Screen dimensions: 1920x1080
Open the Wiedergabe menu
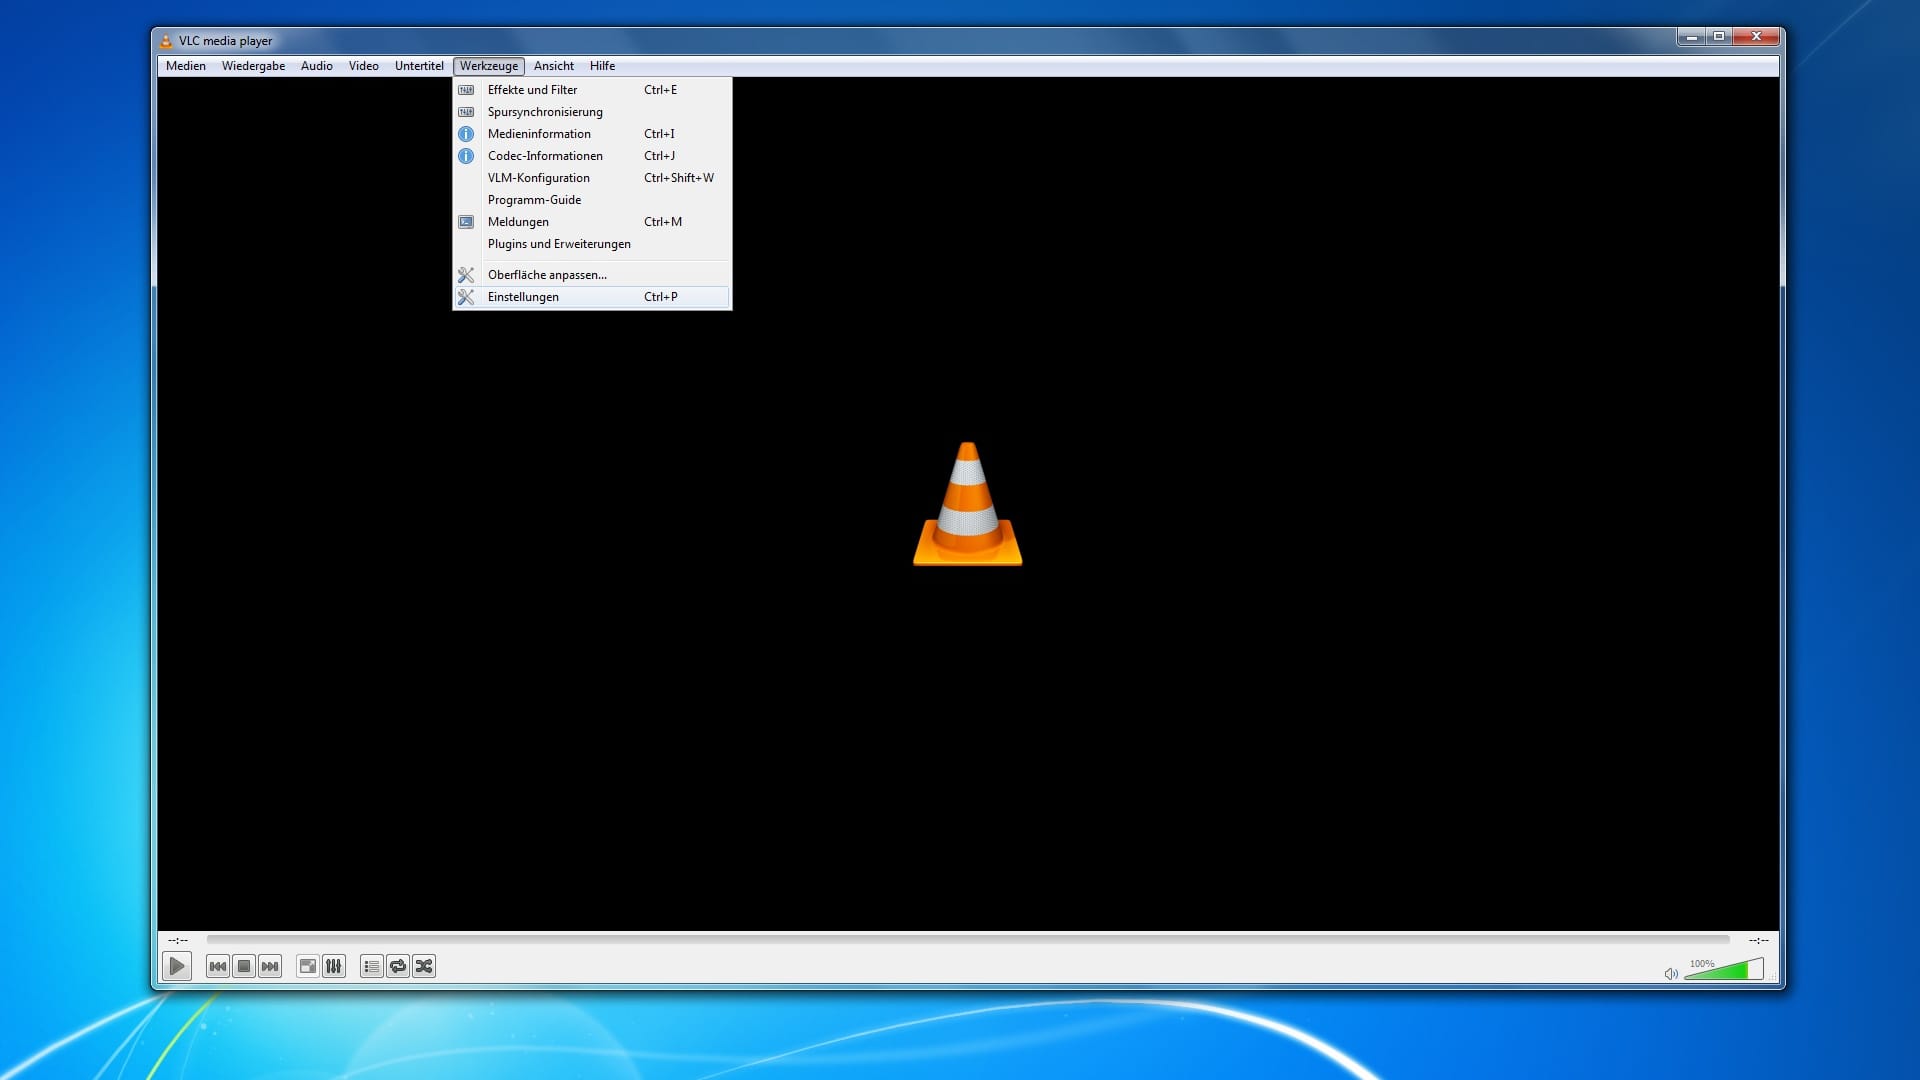point(253,66)
